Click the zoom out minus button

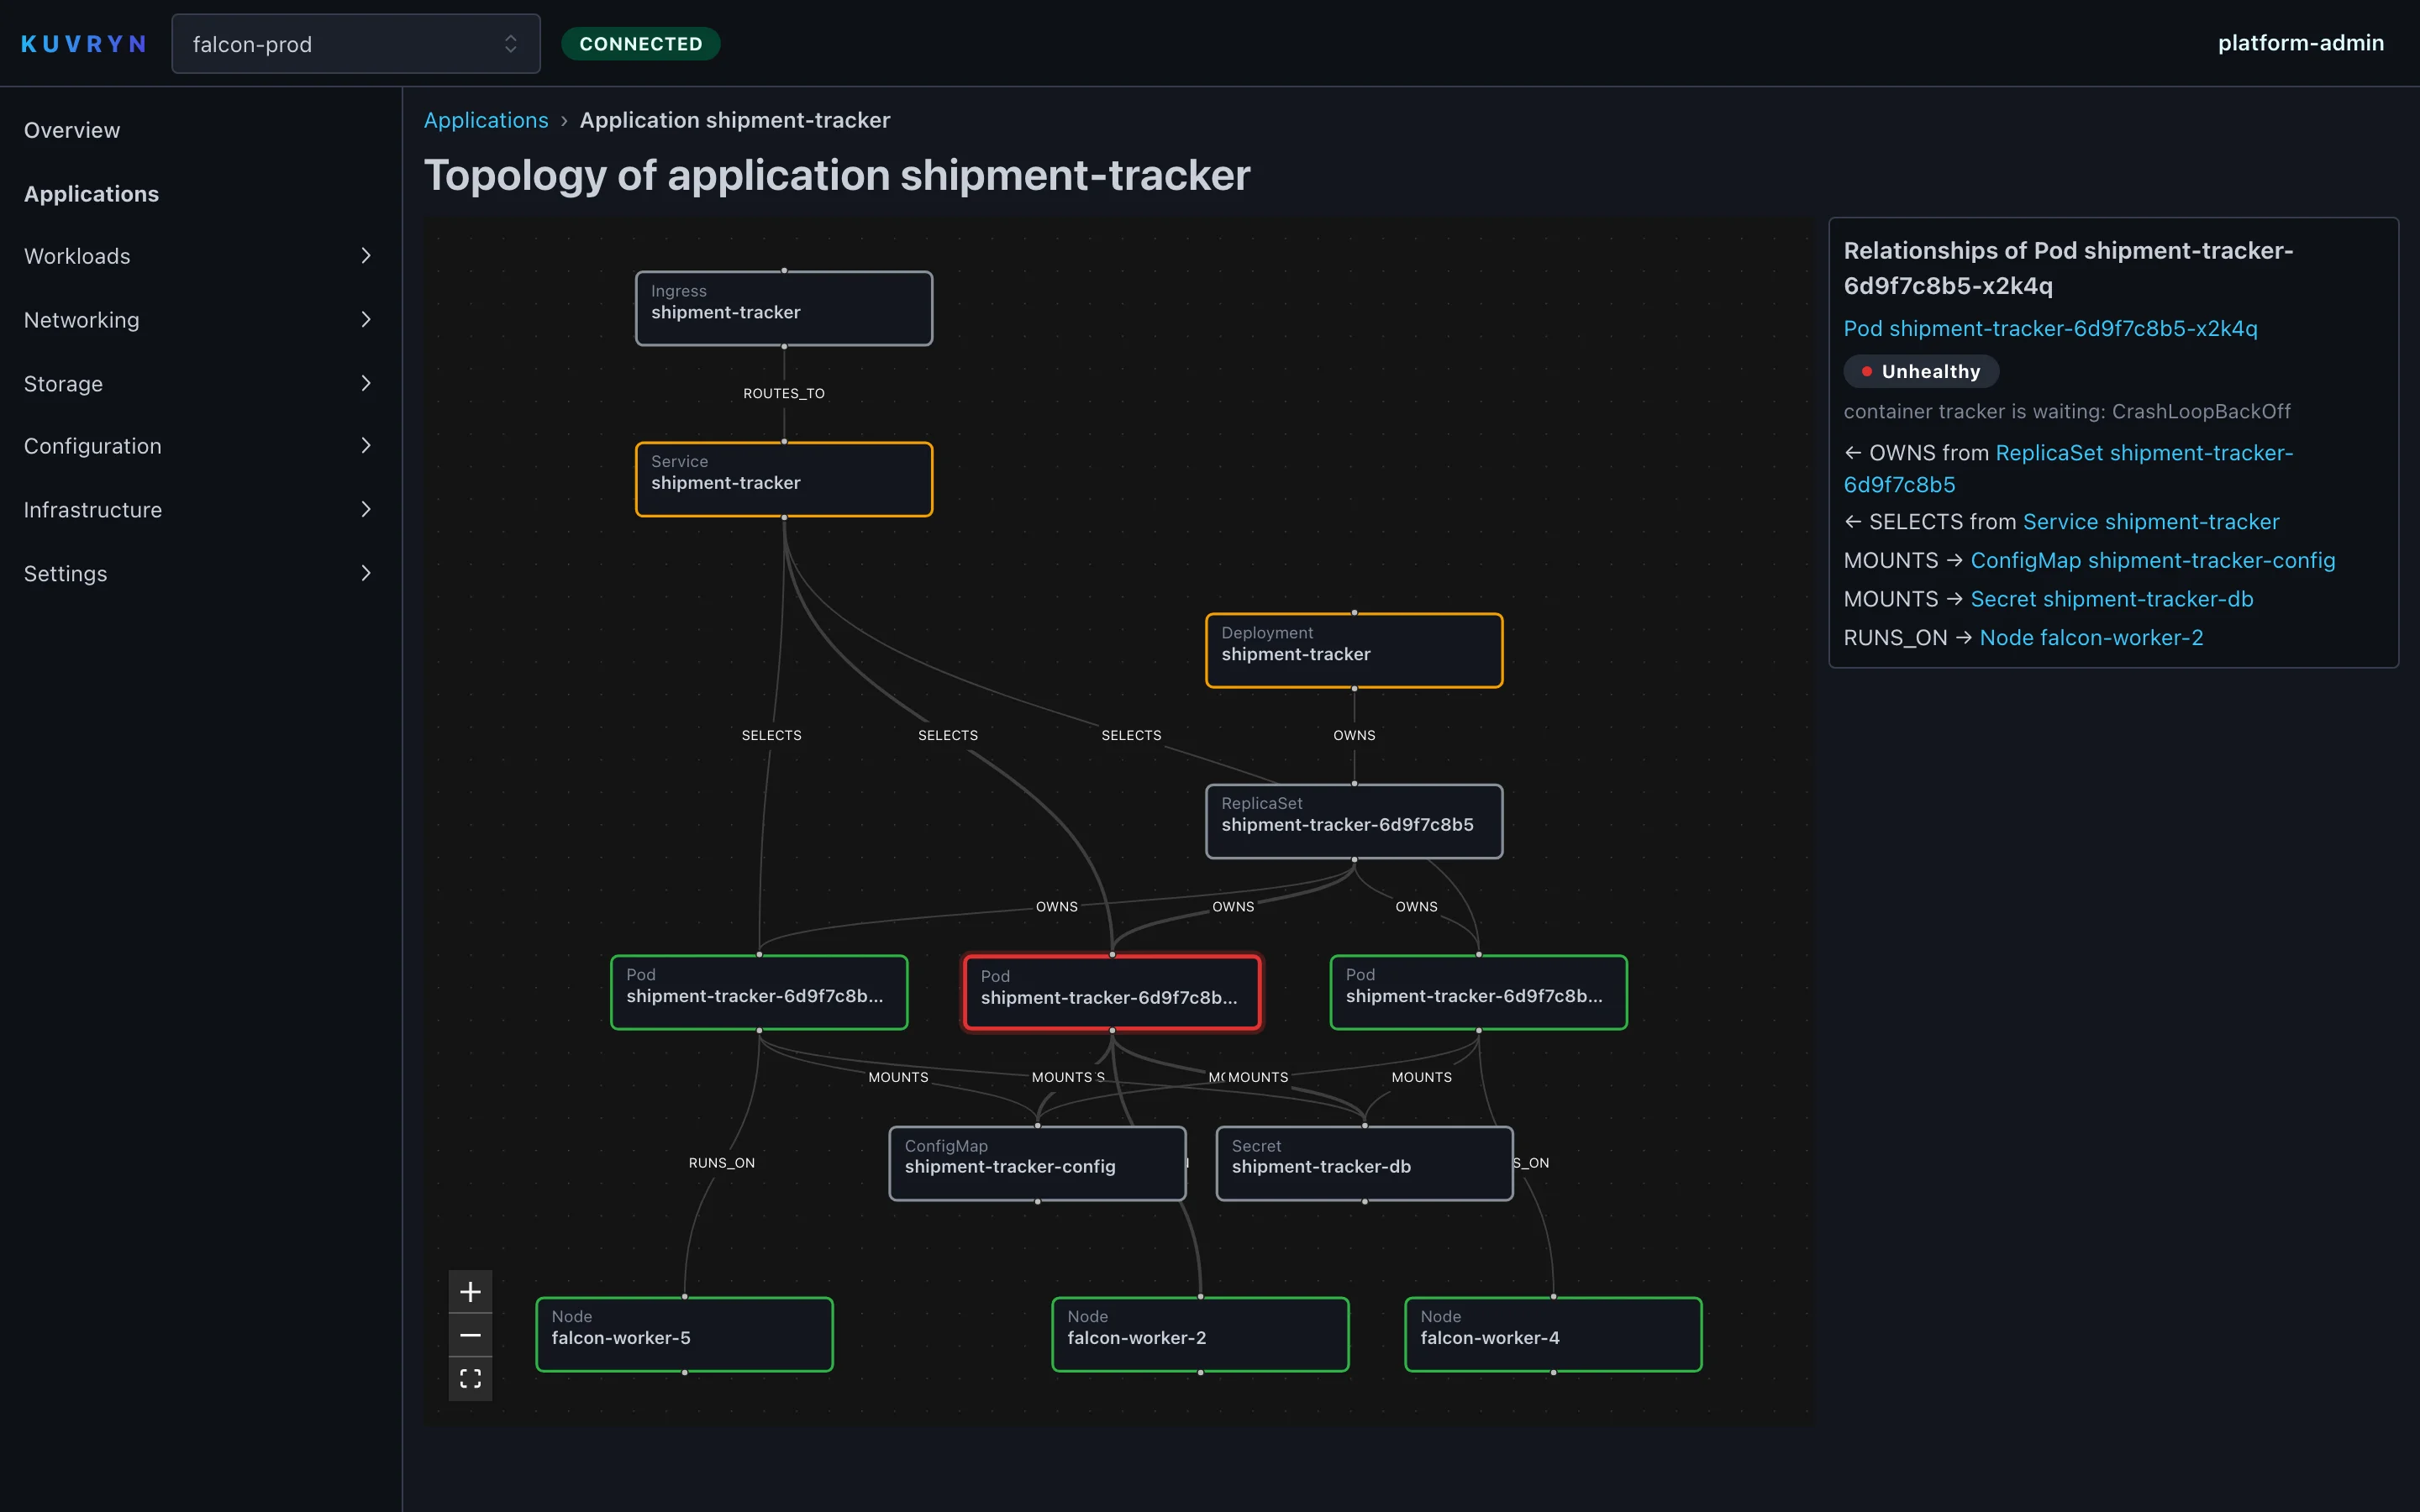tap(470, 1335)
